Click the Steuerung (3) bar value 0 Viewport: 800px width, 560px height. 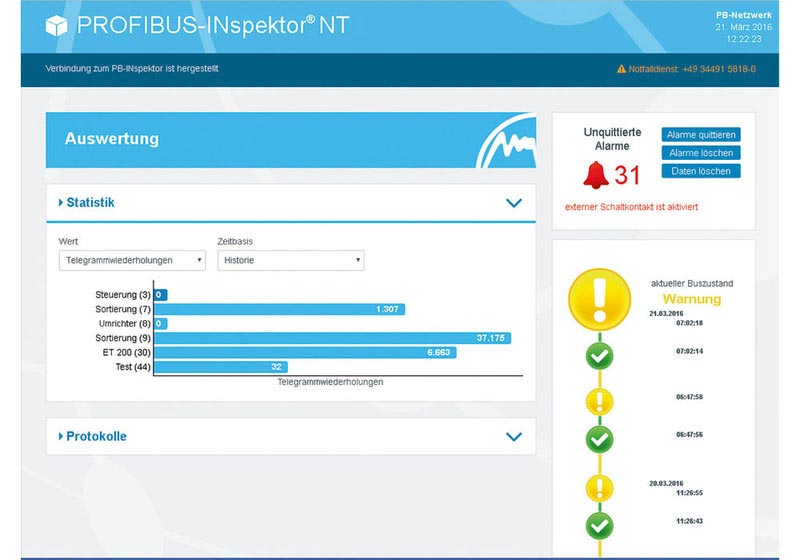pos(160,295)
